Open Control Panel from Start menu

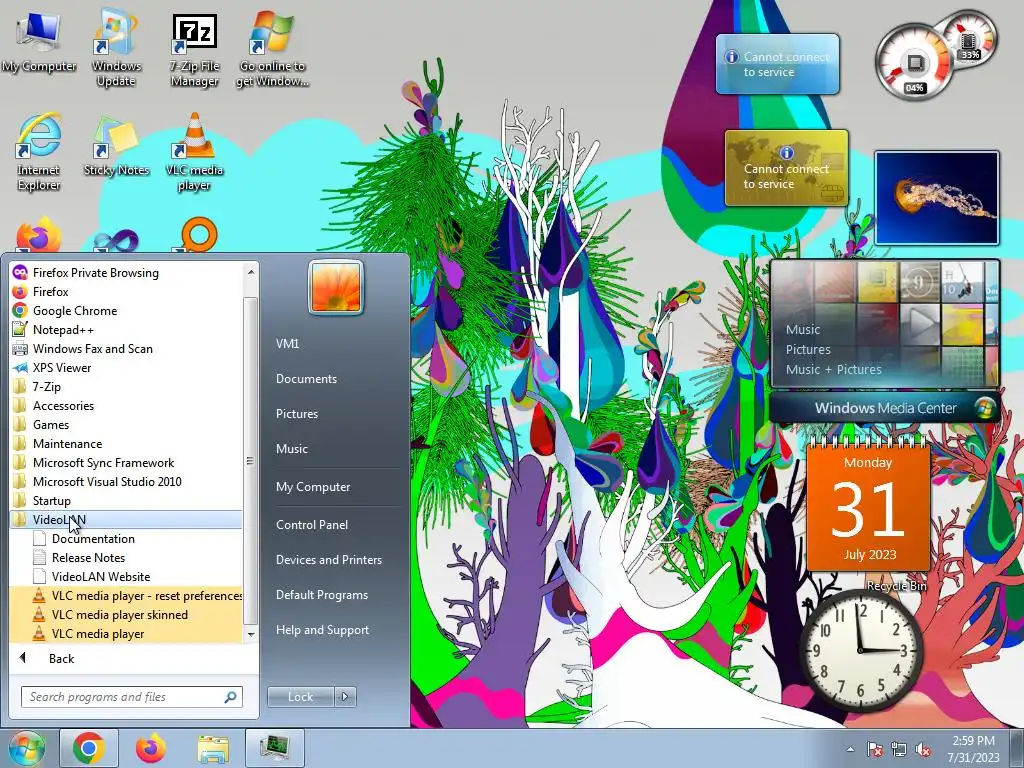(x=312, y=524)
